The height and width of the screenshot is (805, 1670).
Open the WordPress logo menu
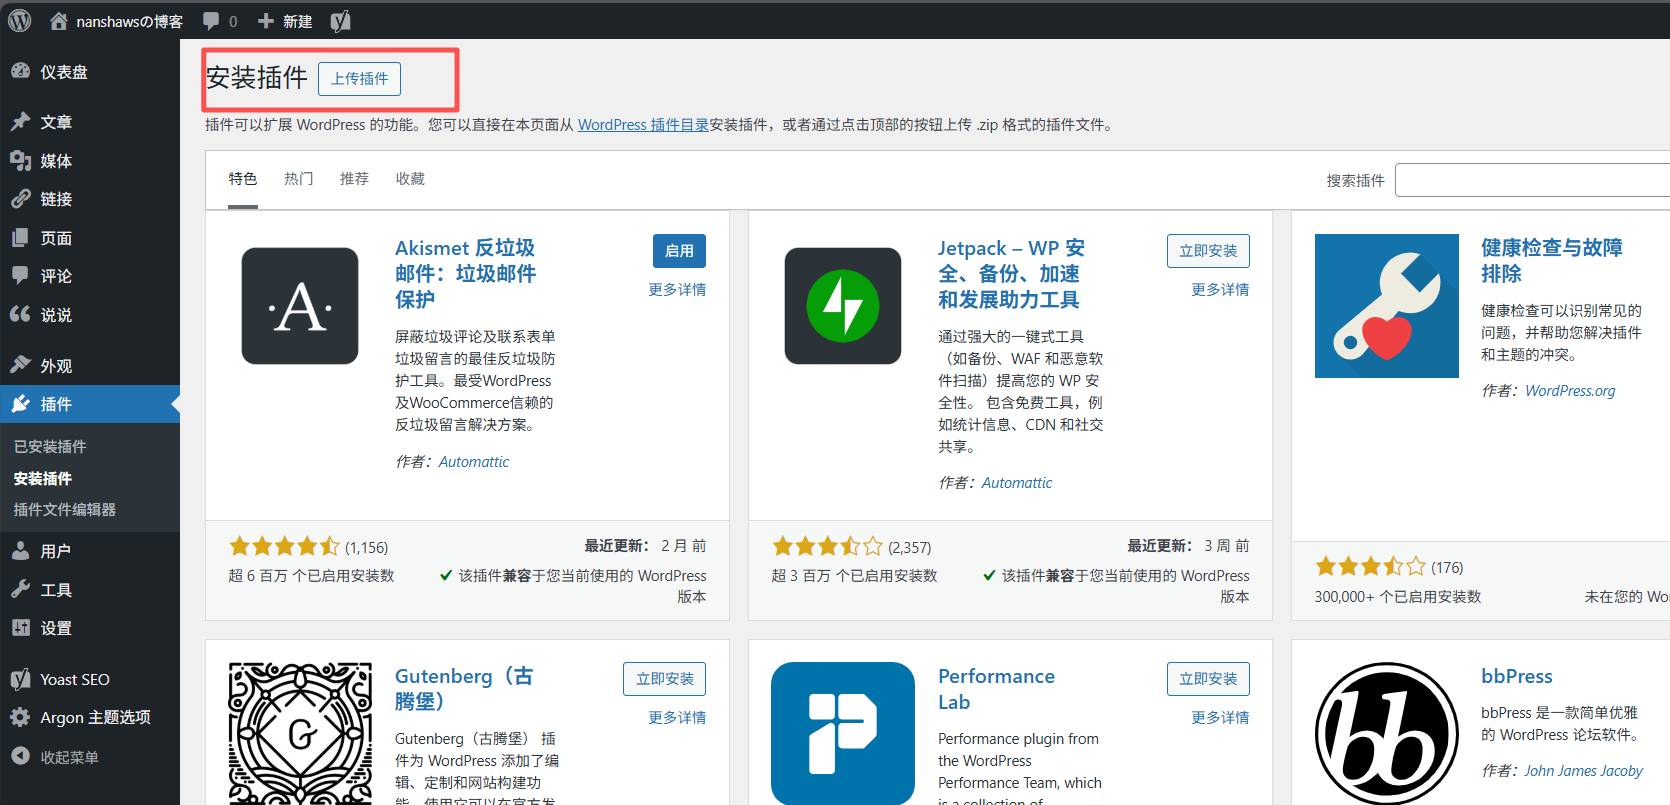tap(20, 21)
